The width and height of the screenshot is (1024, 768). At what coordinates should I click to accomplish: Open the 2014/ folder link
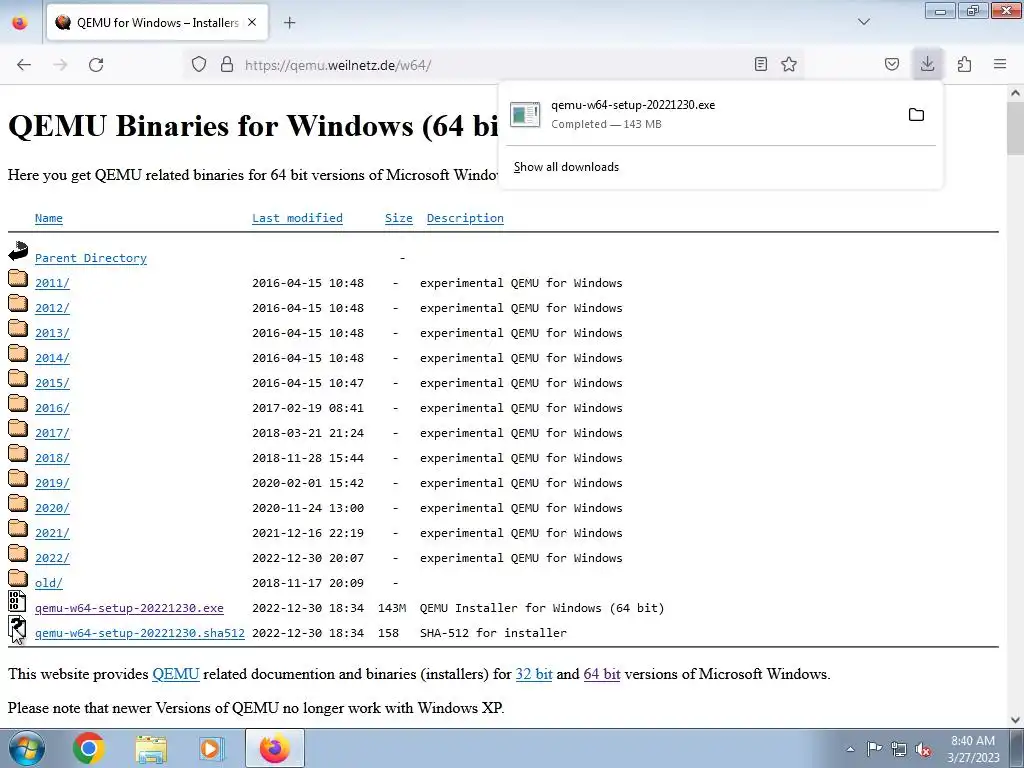pyautogui.click(x=52, y=358)
